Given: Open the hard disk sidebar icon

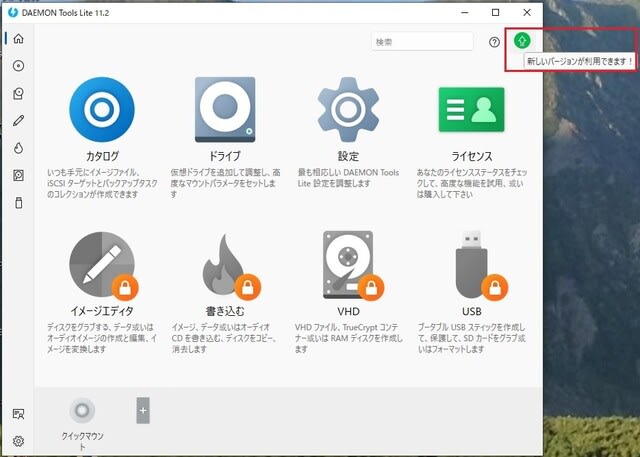Looking at the screenshot, I should pos(18,175).
